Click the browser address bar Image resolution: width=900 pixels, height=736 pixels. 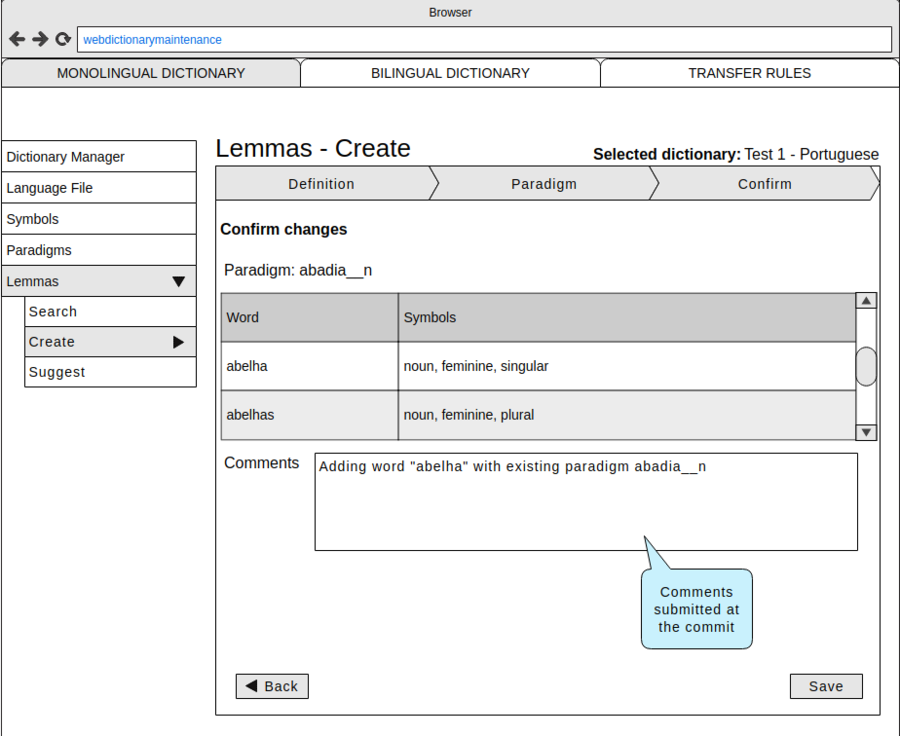[x=485, y=40]
